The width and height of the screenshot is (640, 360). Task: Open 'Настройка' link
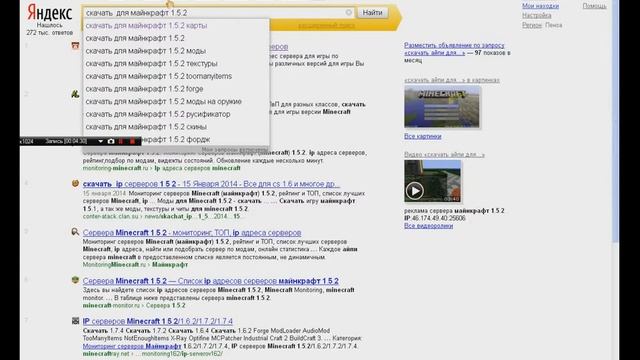536,16
